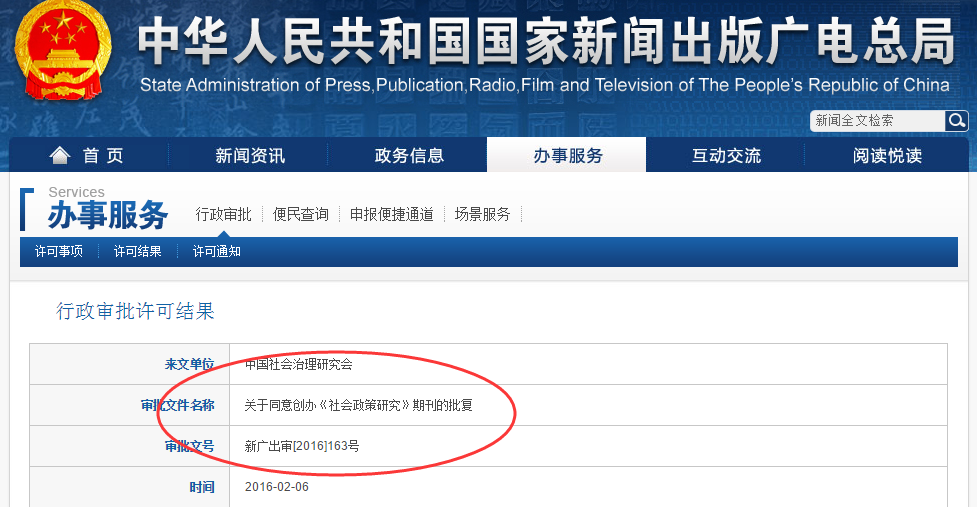Select the date 2016-02-06
977x507 pixels.
[277, 487]
